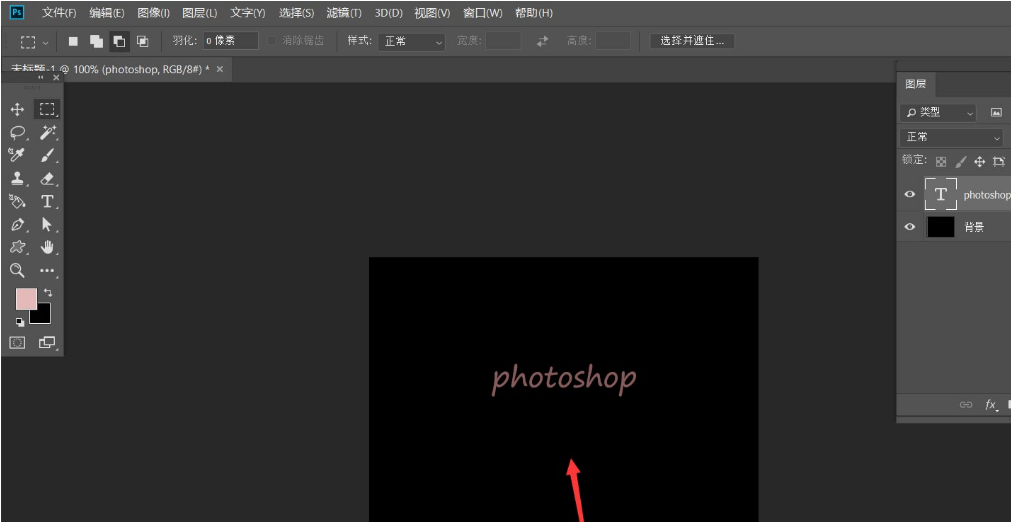This screenshot has height=522, width=1011.
Task: Select the 背景 layer thumbnail
Action: click(x=941, y=227)
